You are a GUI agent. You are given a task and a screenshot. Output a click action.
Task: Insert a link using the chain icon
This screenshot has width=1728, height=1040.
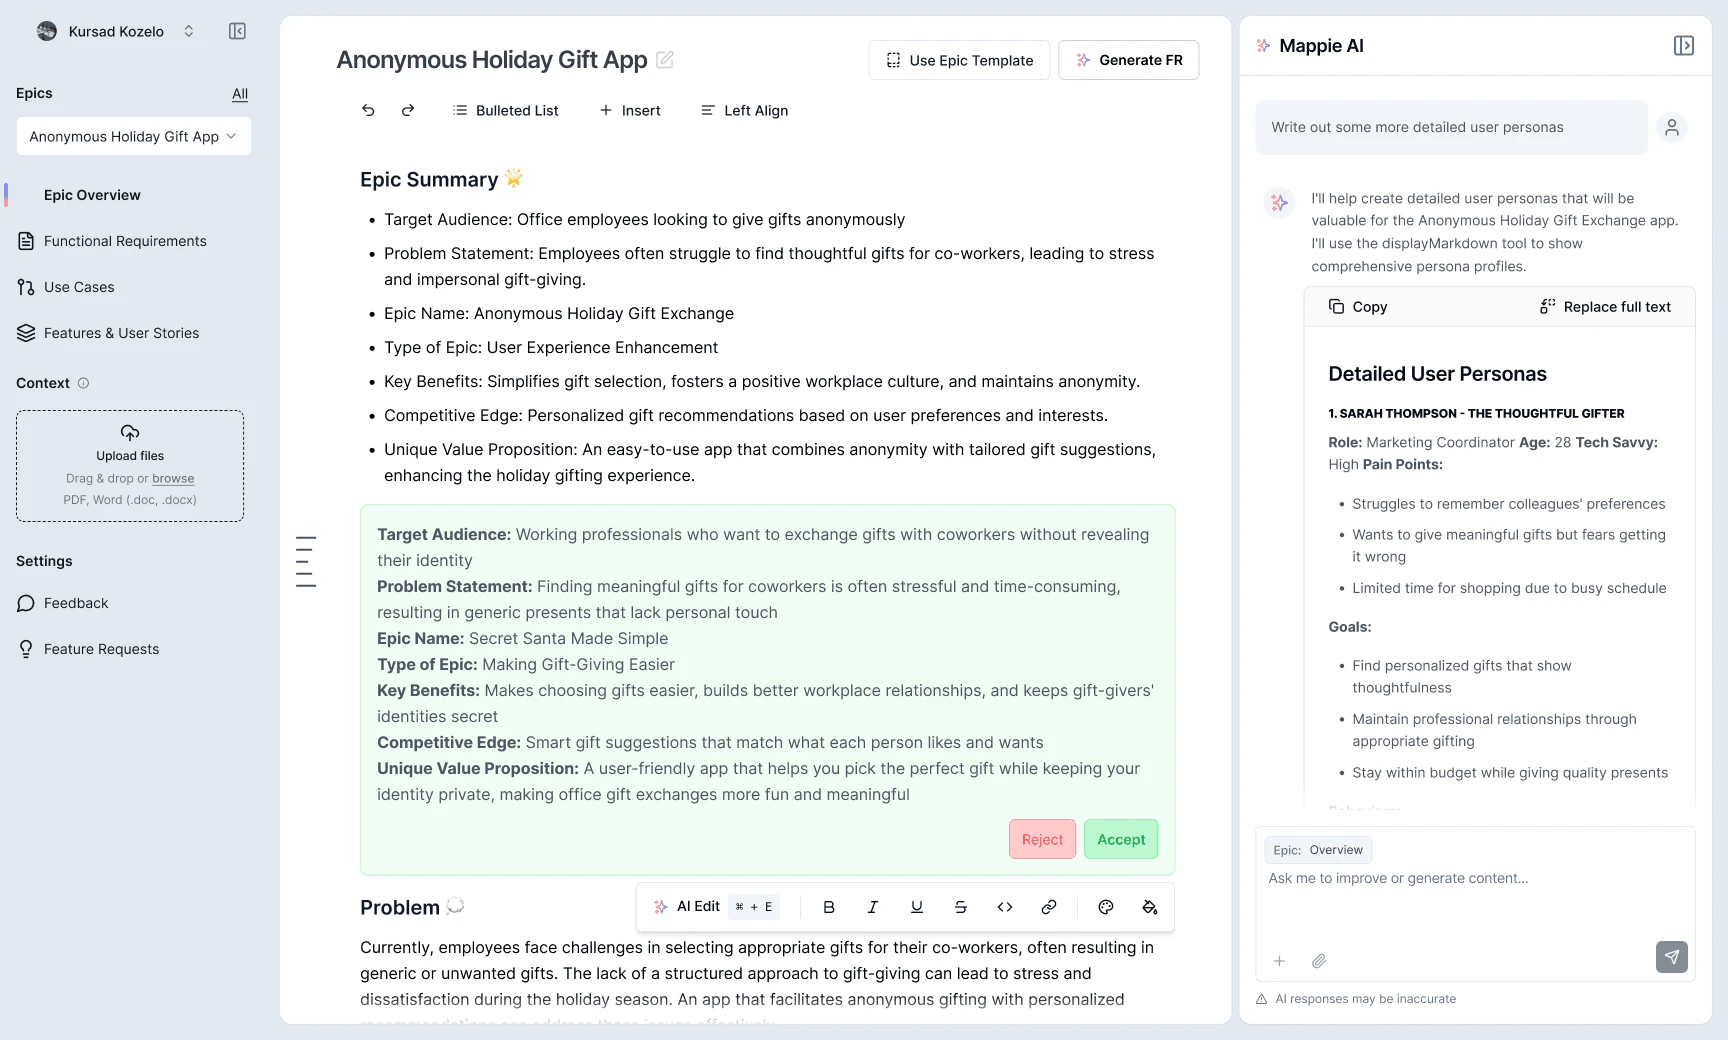[x=1048, y=907]
